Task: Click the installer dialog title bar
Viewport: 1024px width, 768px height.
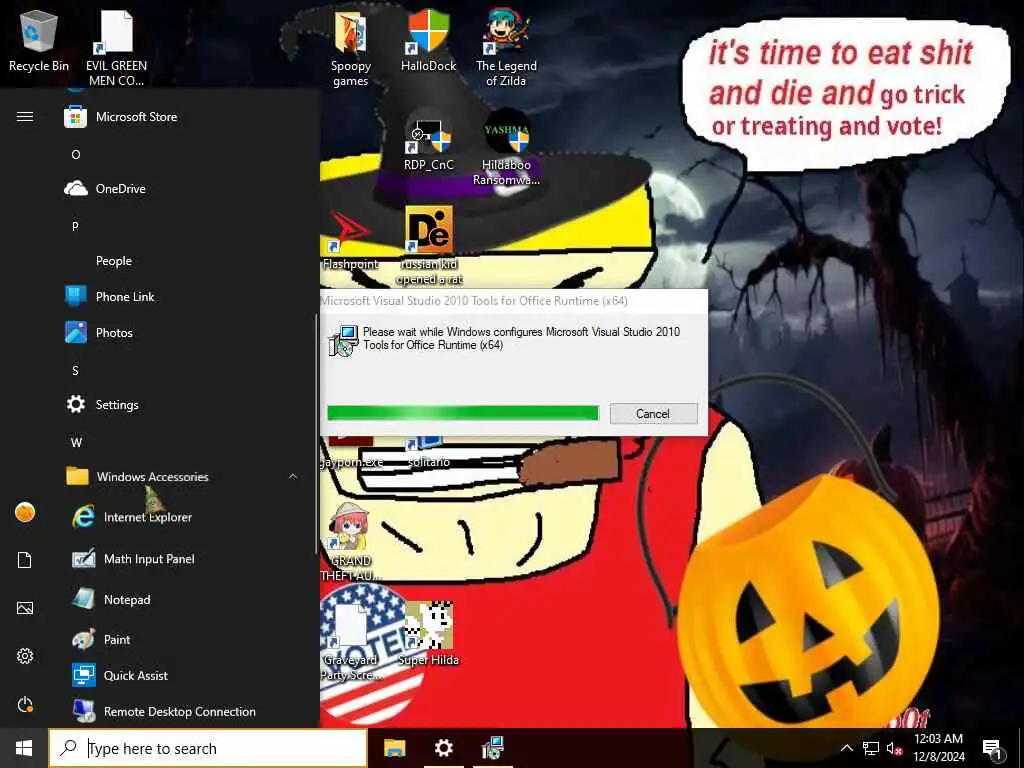Action: [513, 301]
